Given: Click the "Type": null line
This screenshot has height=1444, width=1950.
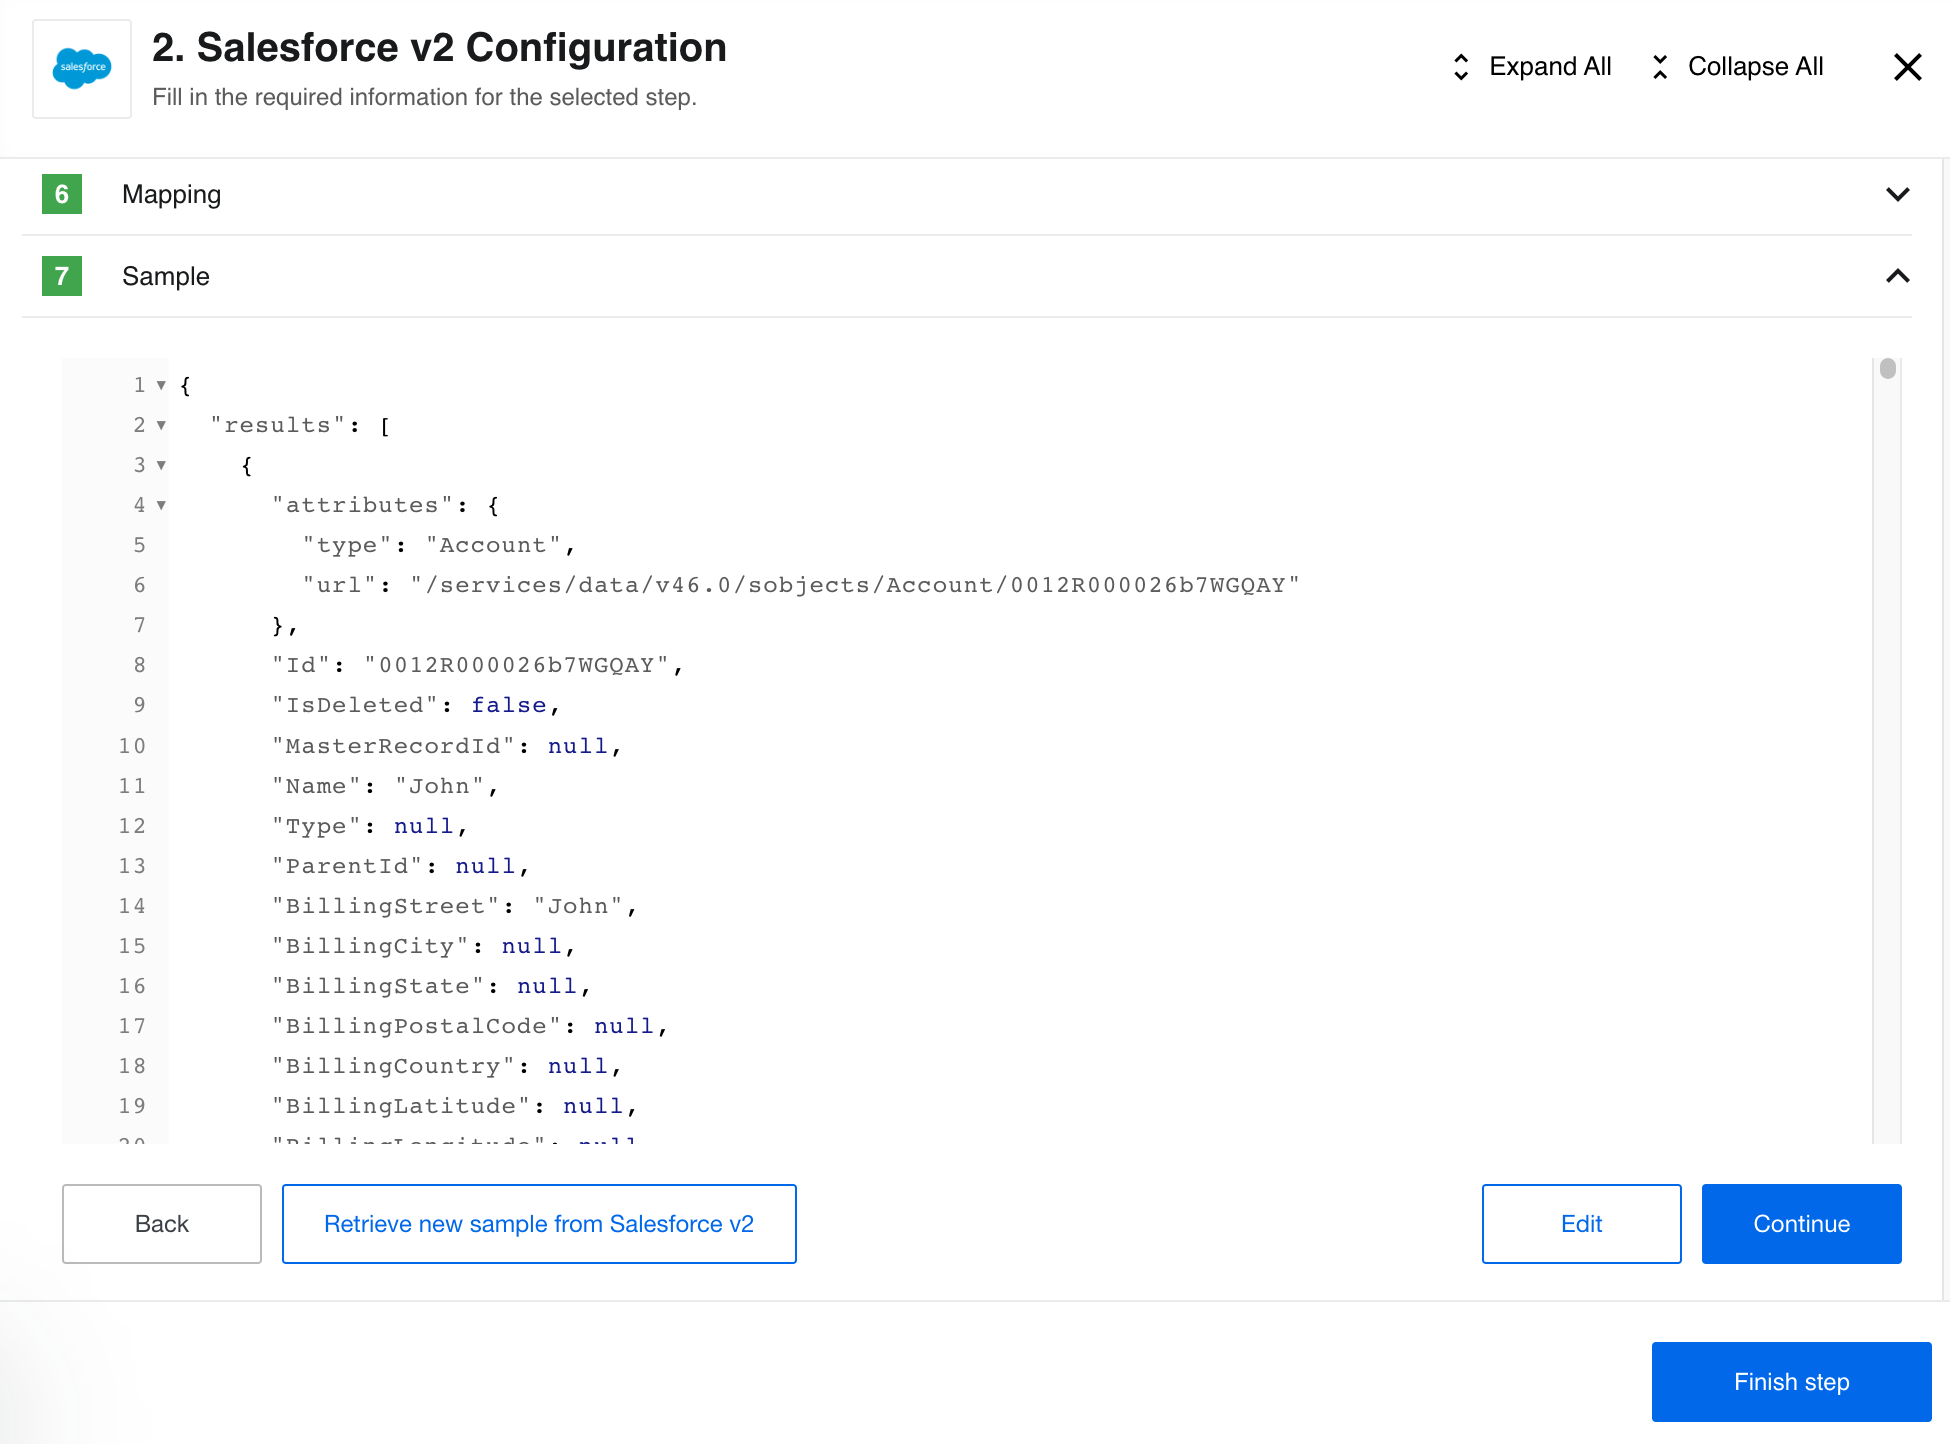Looking at the screenshot, I should click(x=370, y=826).
